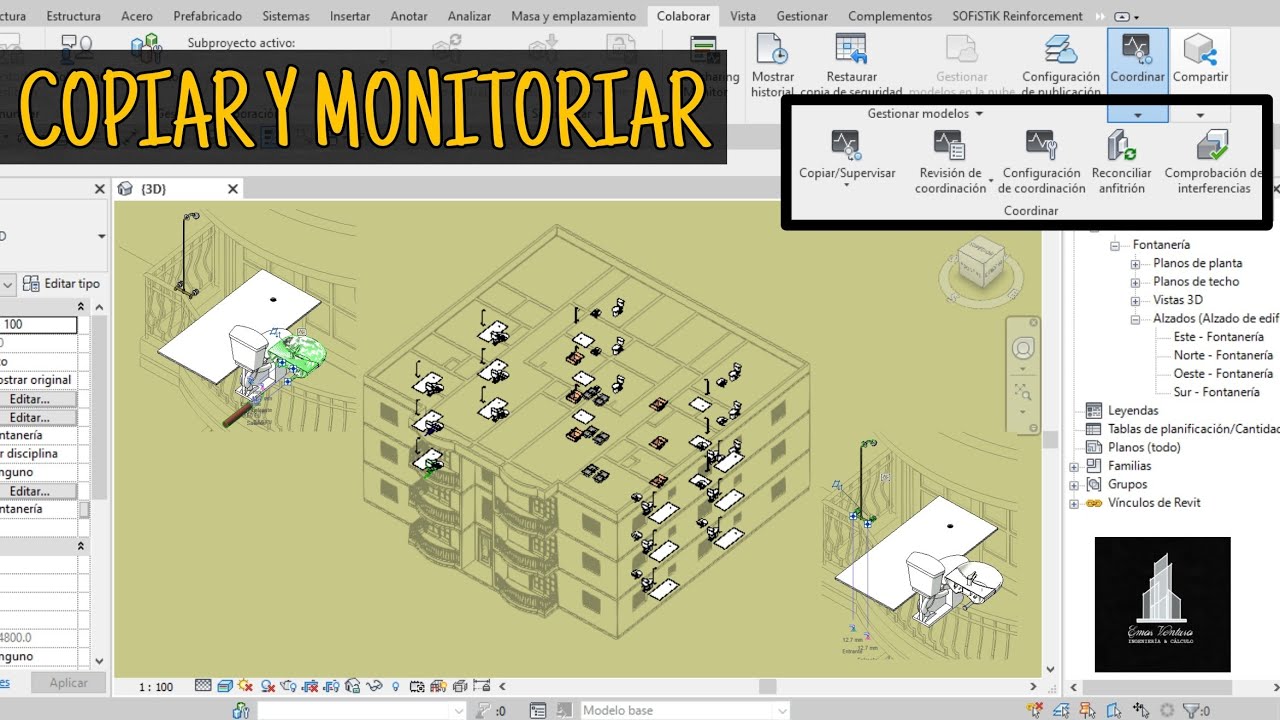Toggle temporary hide/isolate sunglasses icon
The height and width of the screenshot is (720, 1280).
[374, 686]
